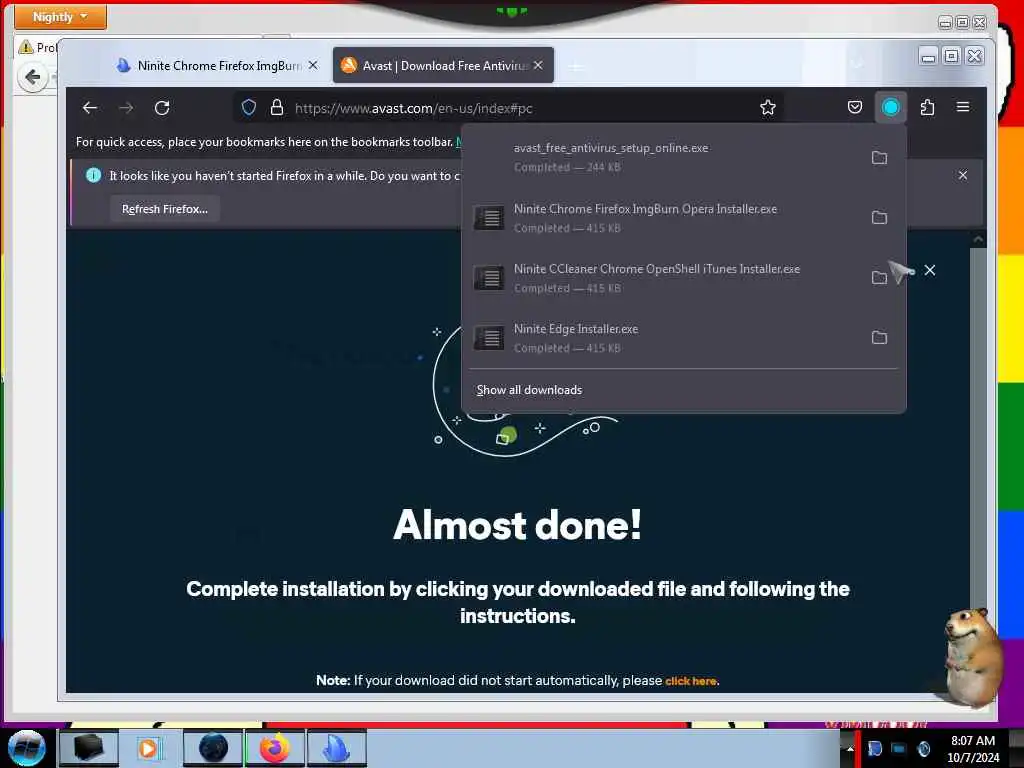
Task: Close the Ninite tab
Action: tap(313, 65)
